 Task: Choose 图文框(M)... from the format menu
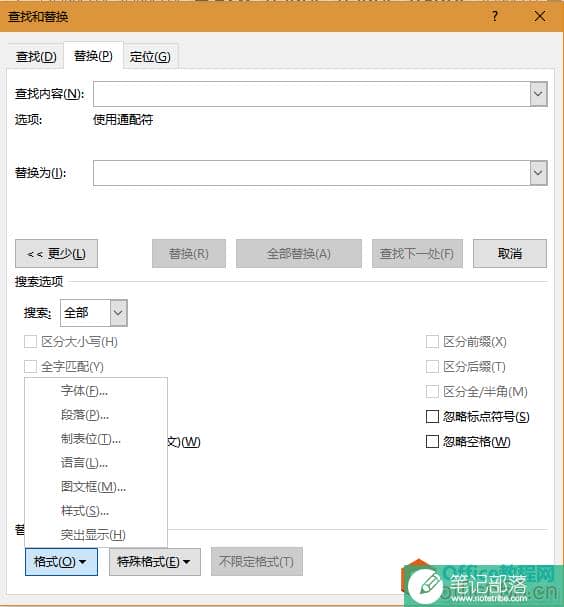coord(96,487)
